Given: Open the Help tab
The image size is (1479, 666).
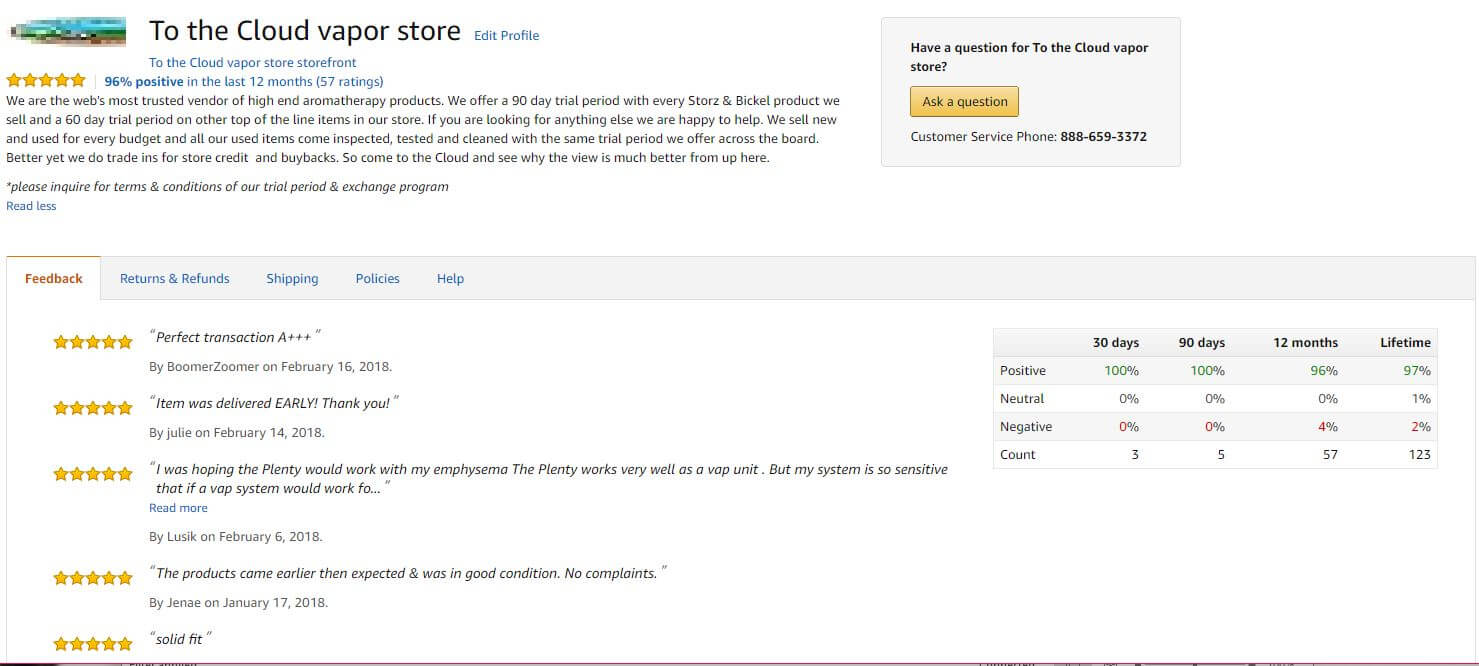Looking at the screenshot, I should [x=450, y=279].
